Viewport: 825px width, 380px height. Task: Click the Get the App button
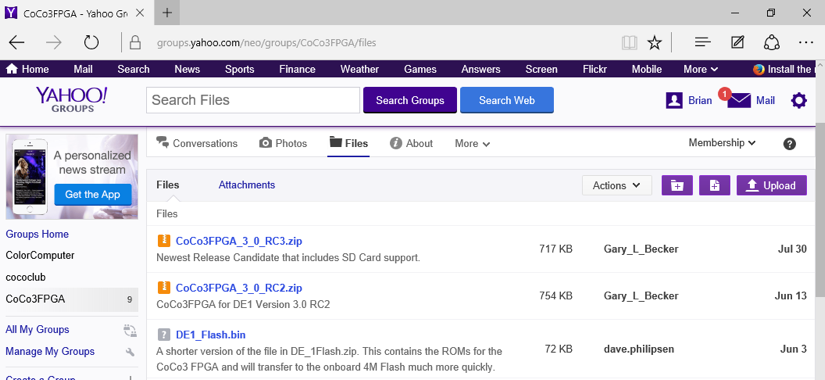coord(93,194)
